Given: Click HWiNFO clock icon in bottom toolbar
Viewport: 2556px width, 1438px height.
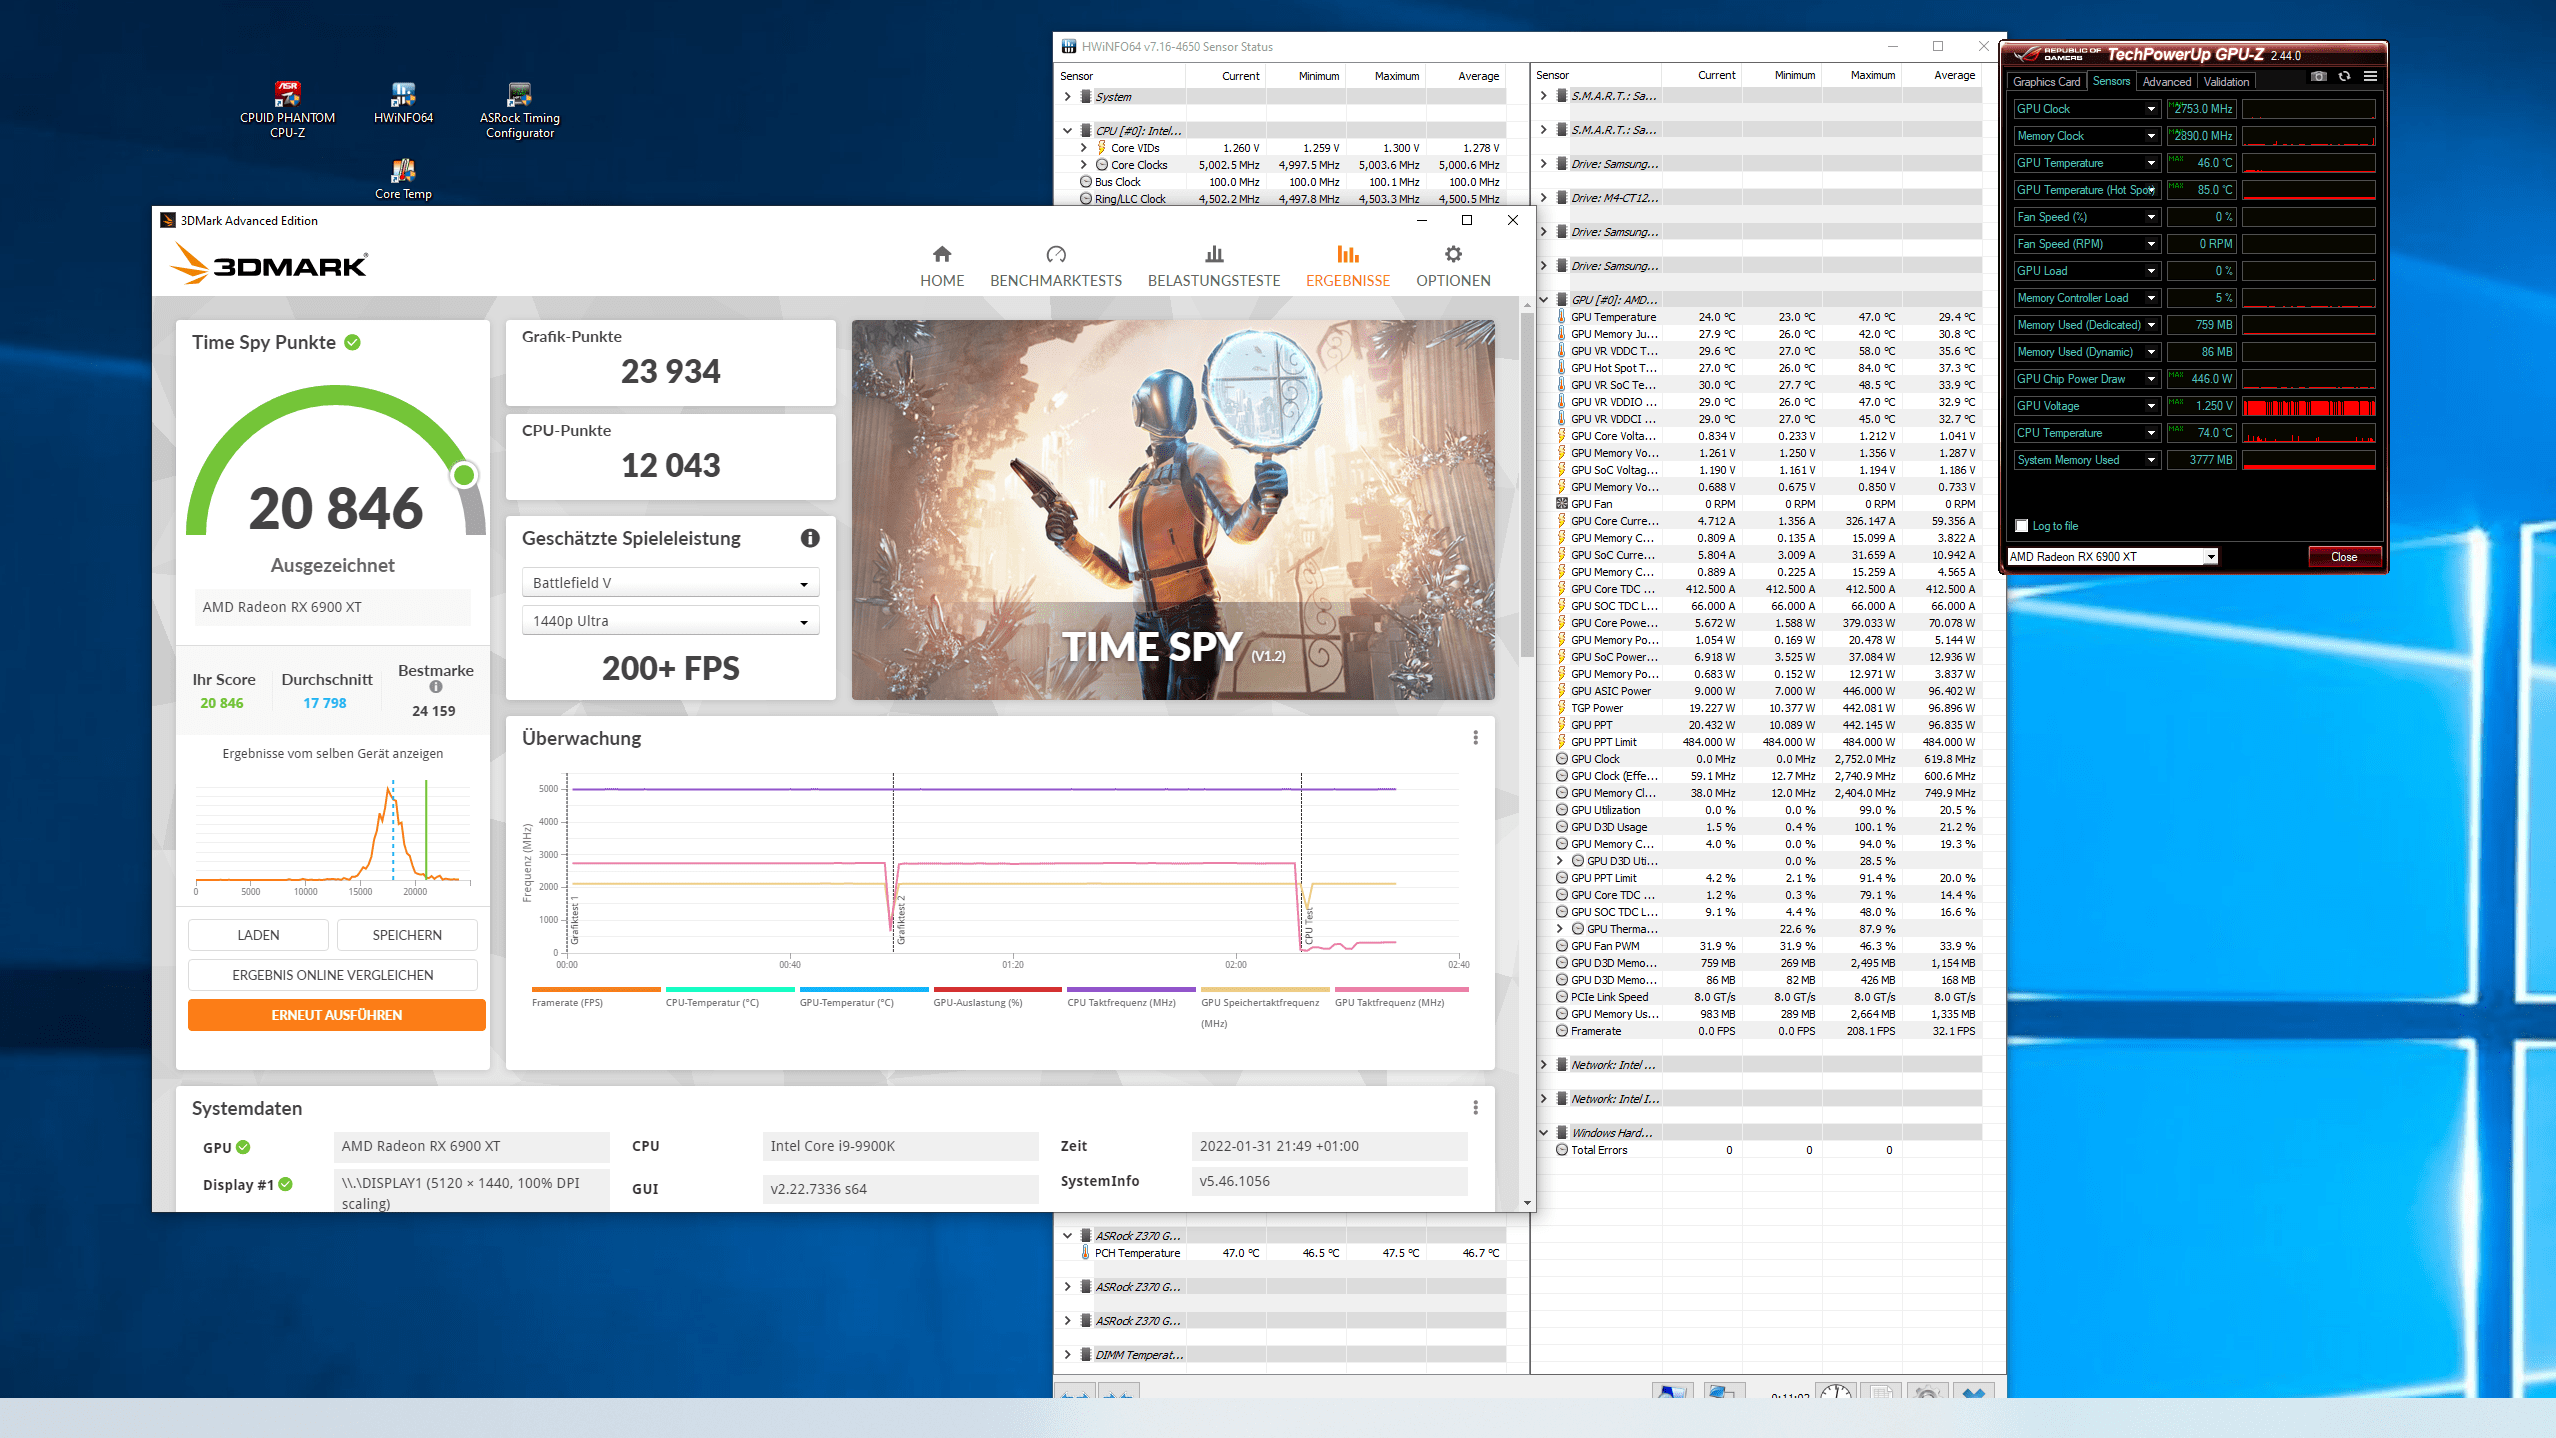Looking at the screenshot, I should 1835,1391.
